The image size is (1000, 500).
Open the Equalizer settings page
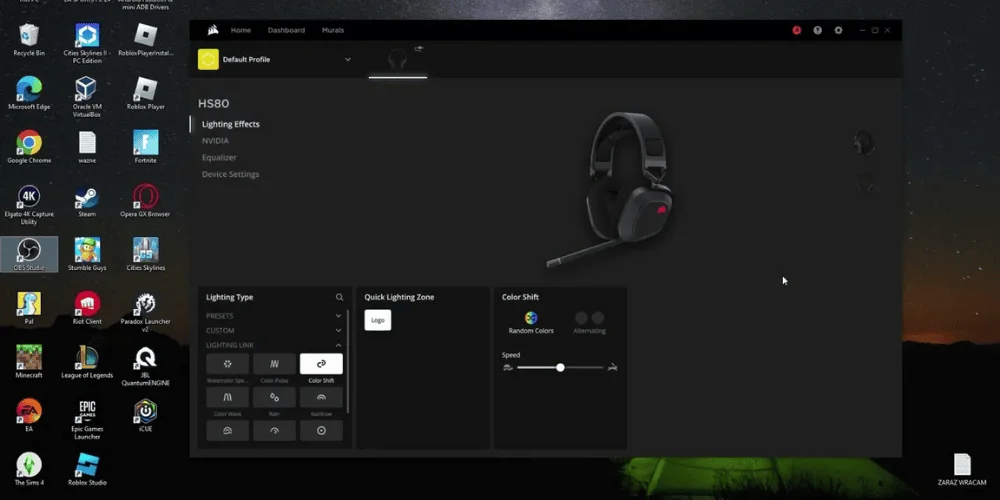click(x=219, y=157)
